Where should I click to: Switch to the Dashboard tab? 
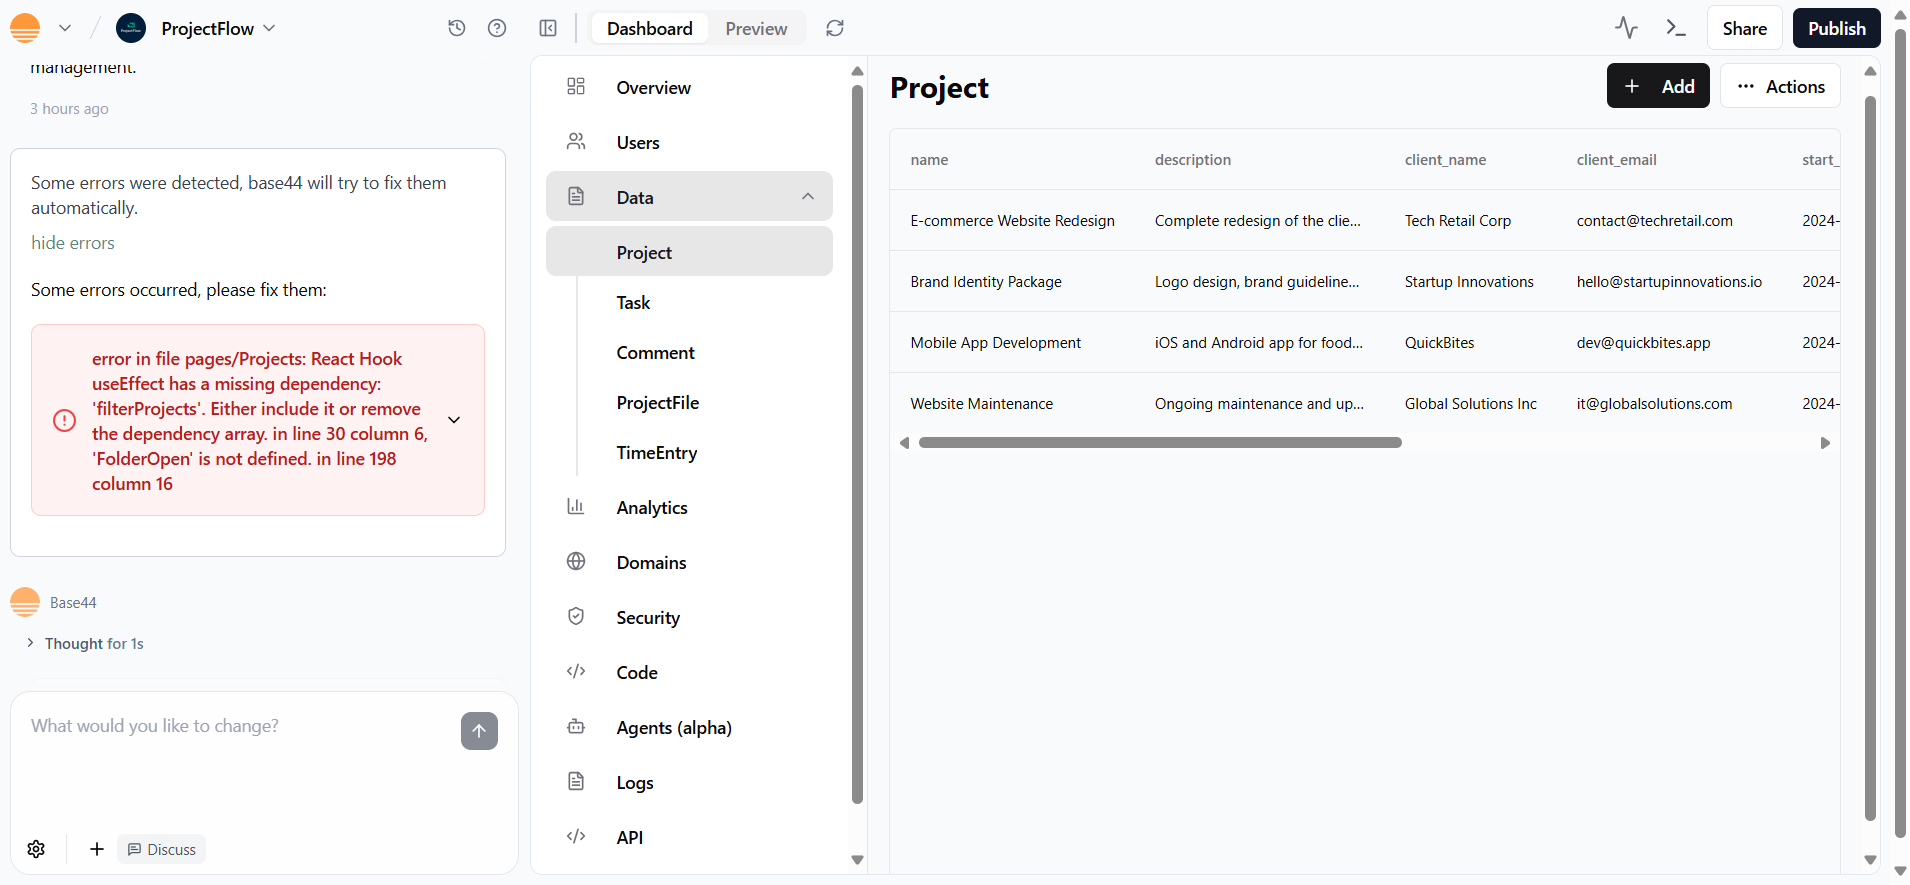(x=650, y=29)
